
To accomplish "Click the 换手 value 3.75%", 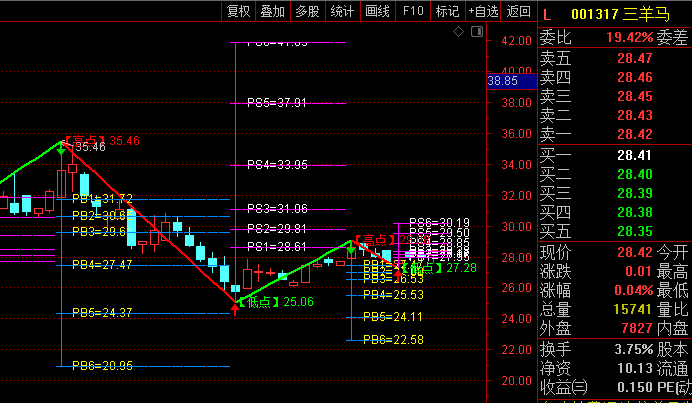I will tap(634, 349).
